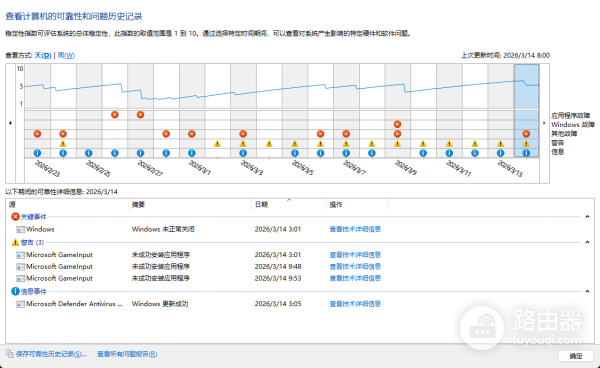
Task: Switch the chart view to 周(W)
Action: pos(66,55)
